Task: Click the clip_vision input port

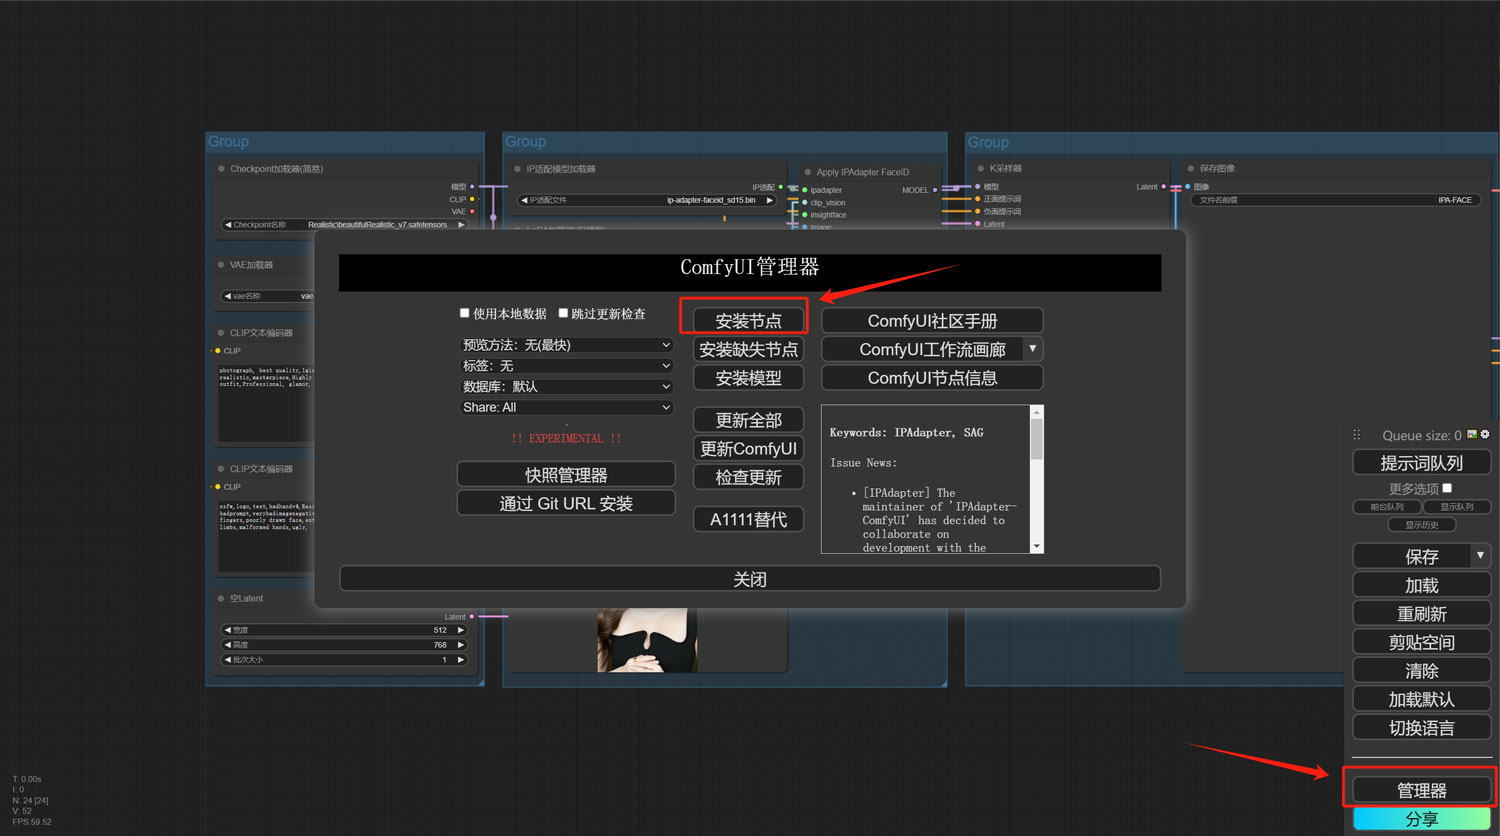Action: [805, 202]
